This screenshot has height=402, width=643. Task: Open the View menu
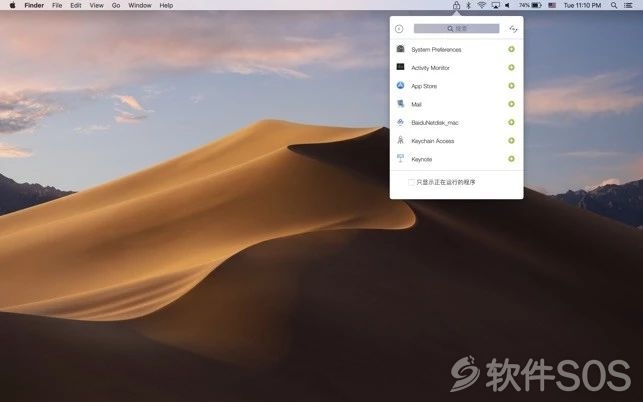click(96, 5)
